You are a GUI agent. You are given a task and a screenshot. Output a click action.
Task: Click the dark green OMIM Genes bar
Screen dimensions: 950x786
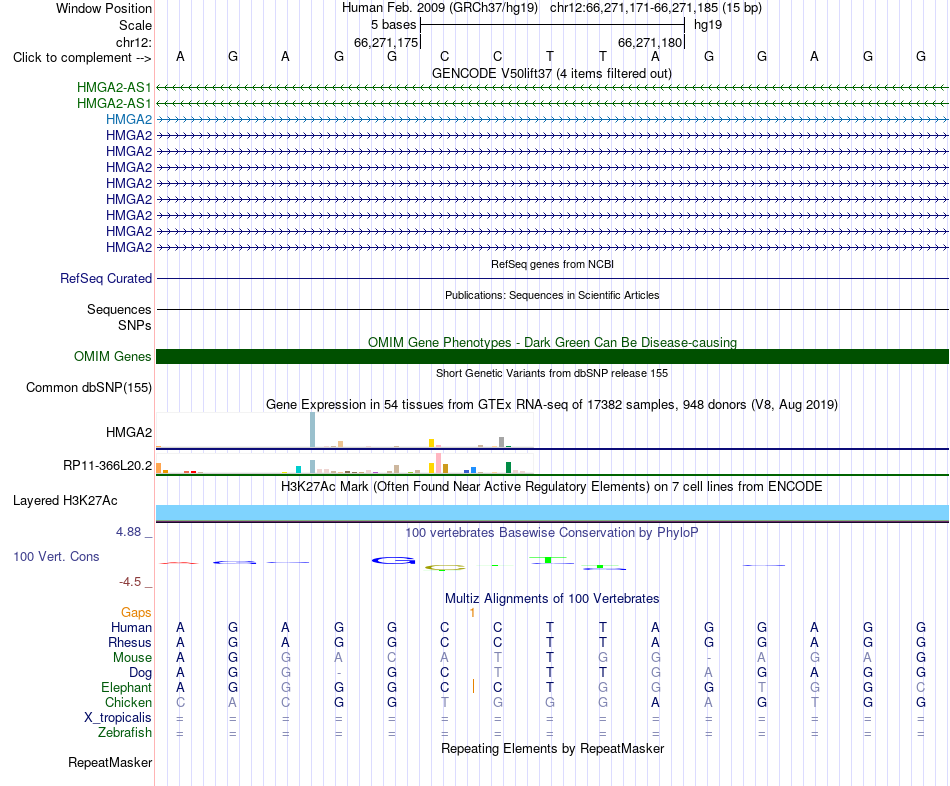click(552, 356)
